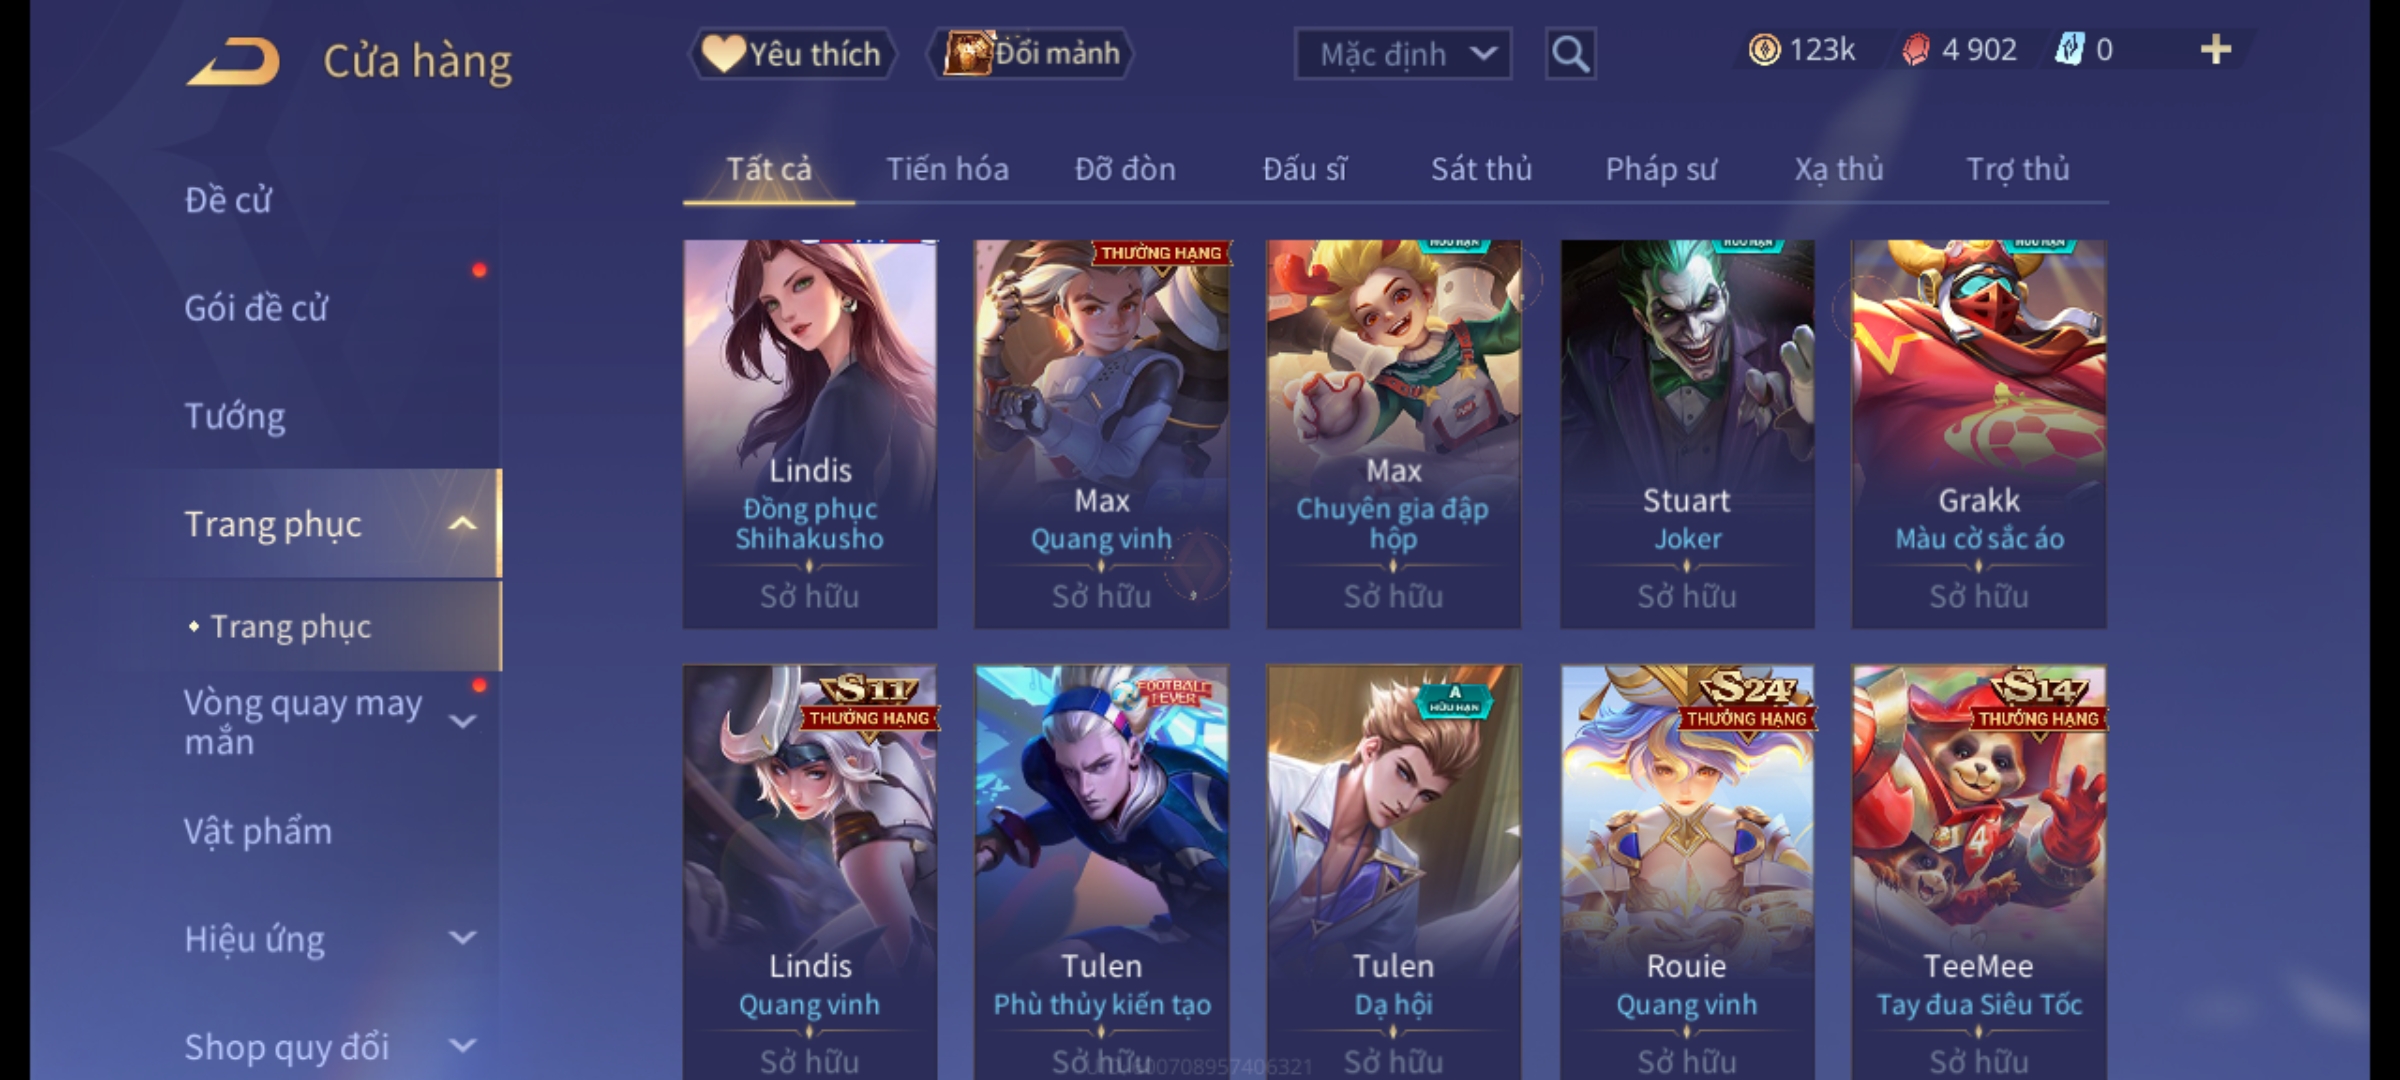The width and height of the screenshot is (2400, 1080).
Task: Open Gói đề cử in sidebar
Action: point(256,308)
